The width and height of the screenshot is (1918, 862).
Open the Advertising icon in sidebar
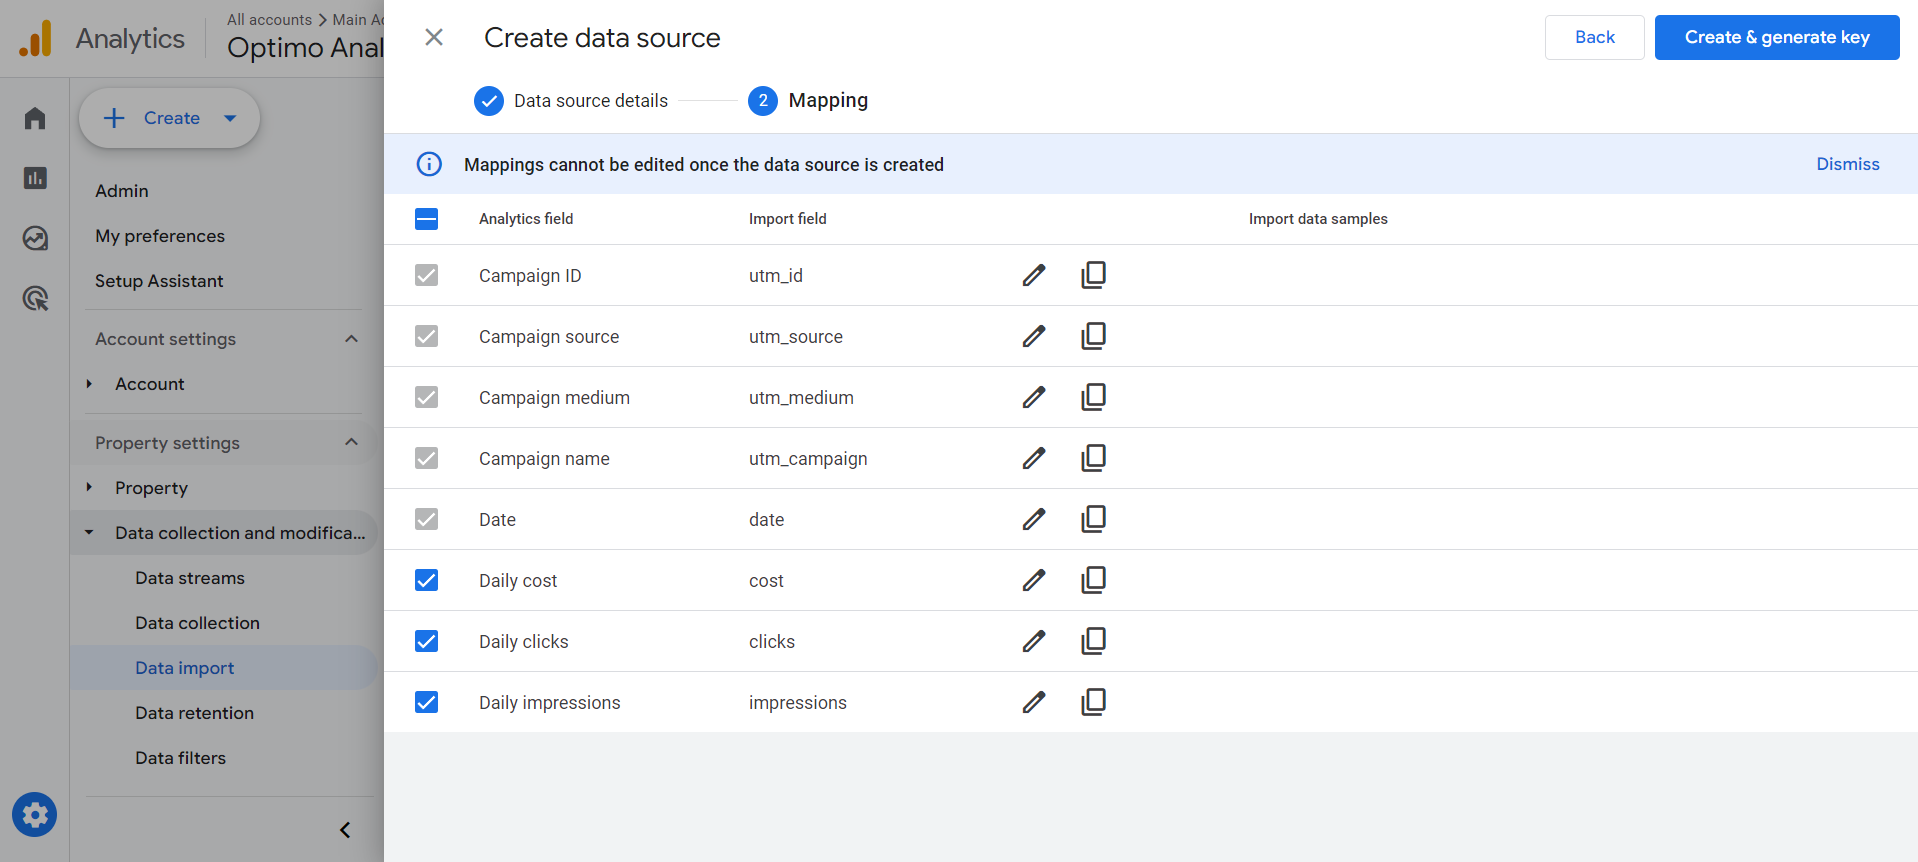(35, 298)
